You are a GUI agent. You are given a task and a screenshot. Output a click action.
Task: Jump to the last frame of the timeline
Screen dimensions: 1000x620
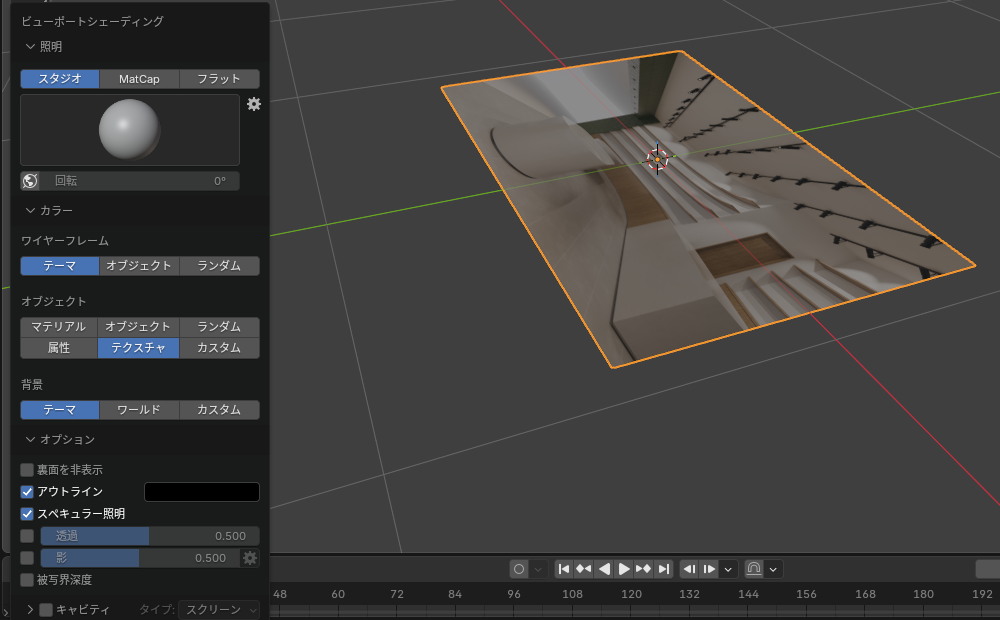[x=664, y=569]
